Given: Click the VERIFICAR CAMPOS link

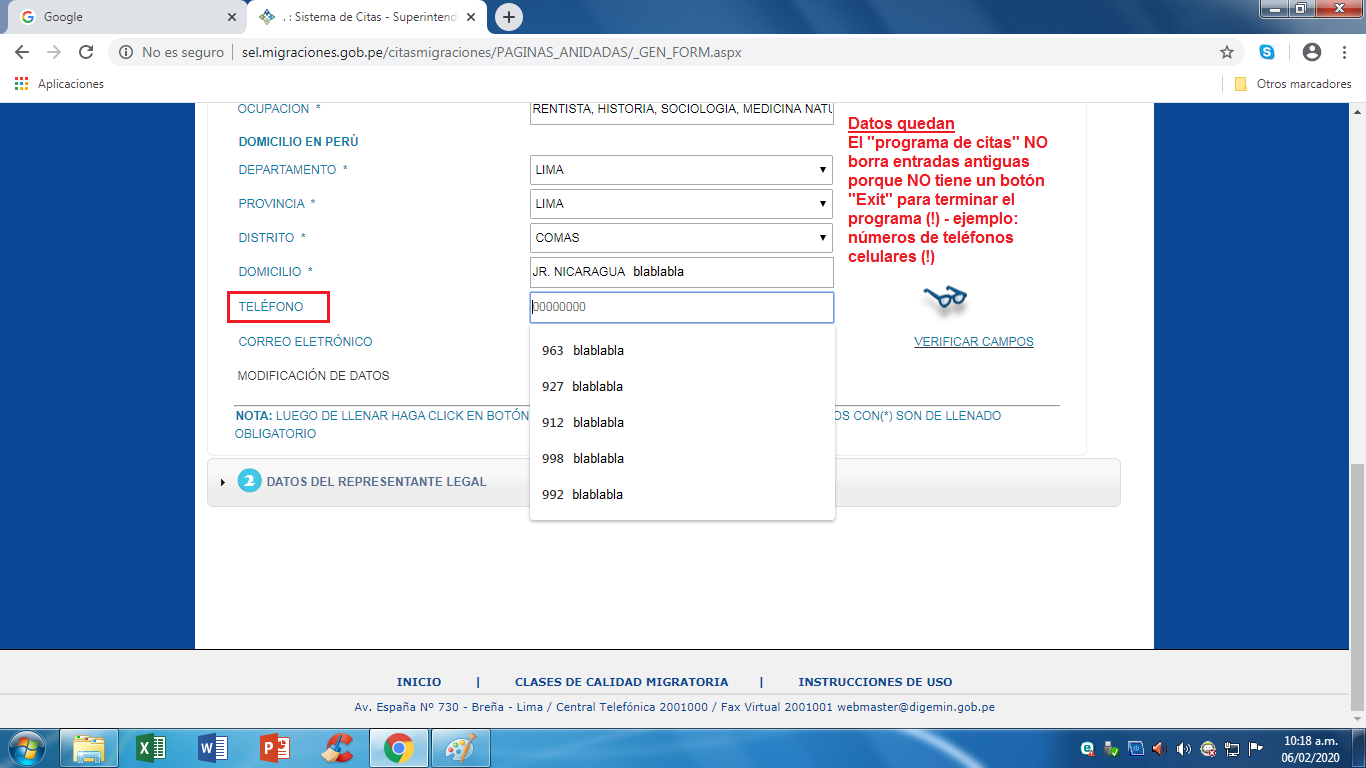Looking at the screenshot, I should [973, 342].
